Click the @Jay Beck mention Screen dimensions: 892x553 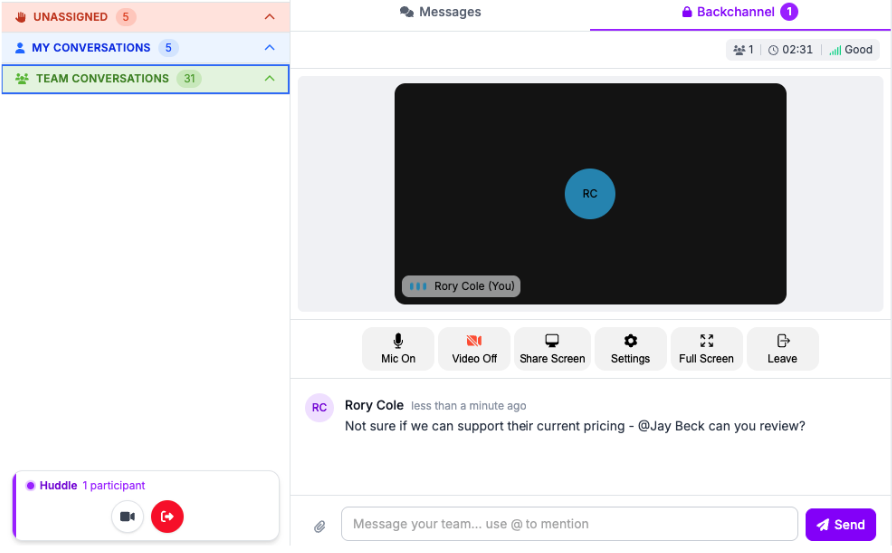point(671,426)
